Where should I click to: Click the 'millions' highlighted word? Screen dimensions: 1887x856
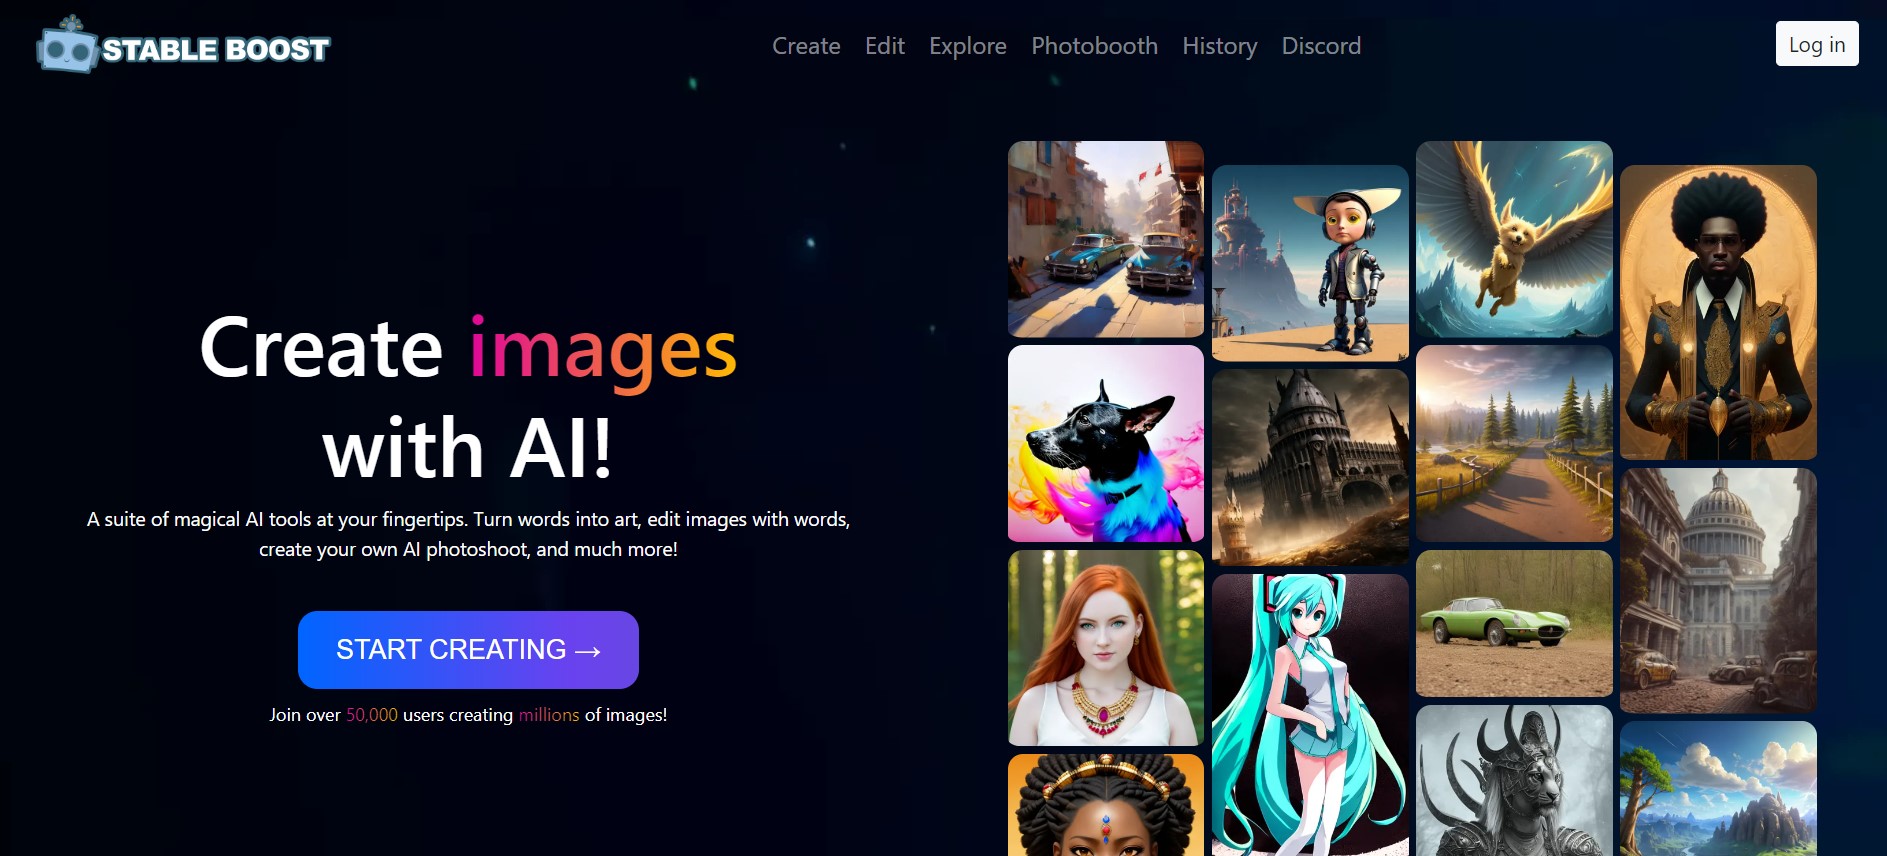[x=549, y=715]
